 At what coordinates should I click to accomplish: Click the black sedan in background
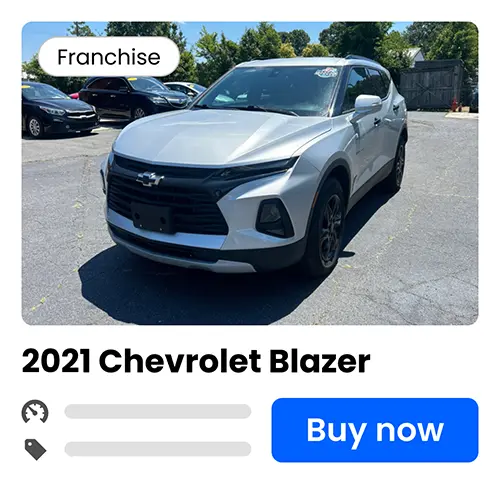point(58,110)
